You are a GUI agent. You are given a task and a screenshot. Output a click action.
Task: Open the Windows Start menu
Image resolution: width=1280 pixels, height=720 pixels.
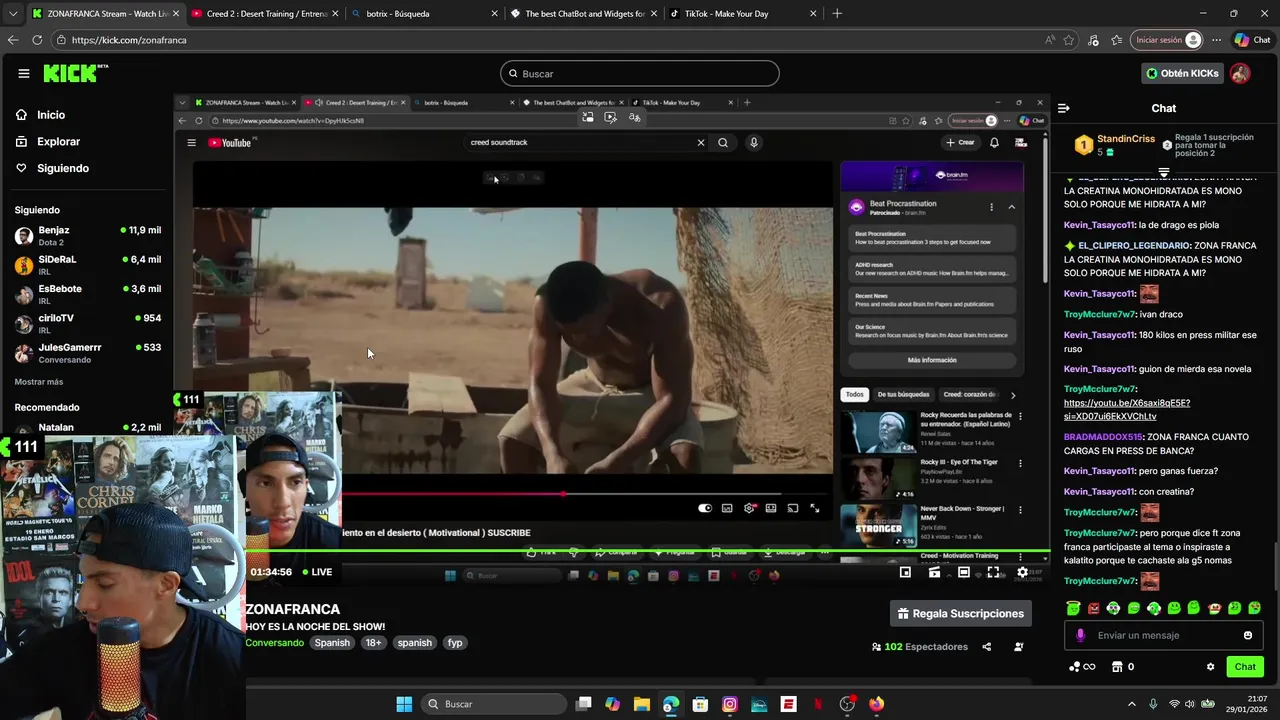coord(404,704)
